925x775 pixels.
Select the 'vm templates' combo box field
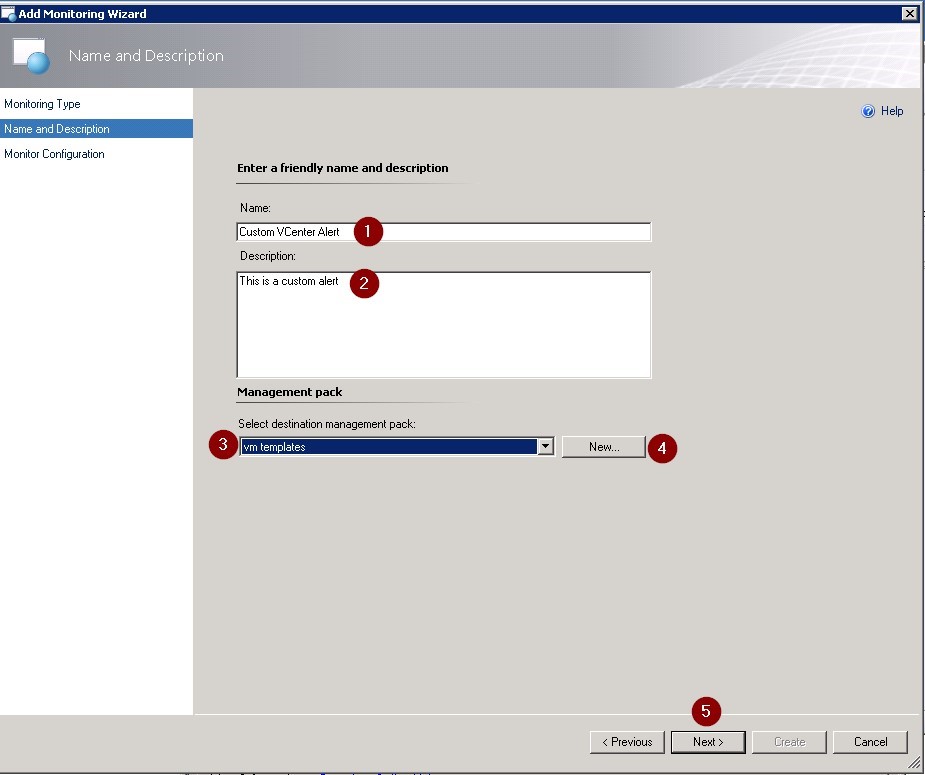point(389,447)
